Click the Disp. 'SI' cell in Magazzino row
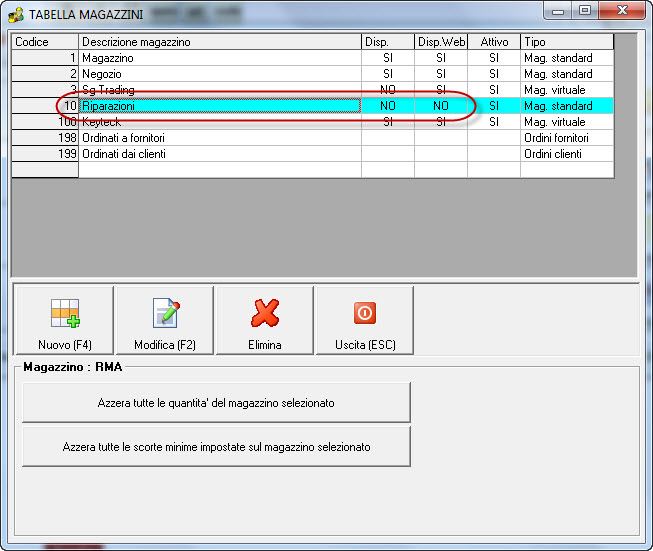This screenshot has width=653, height=551. pyautogui.click(x=388, y=58)
